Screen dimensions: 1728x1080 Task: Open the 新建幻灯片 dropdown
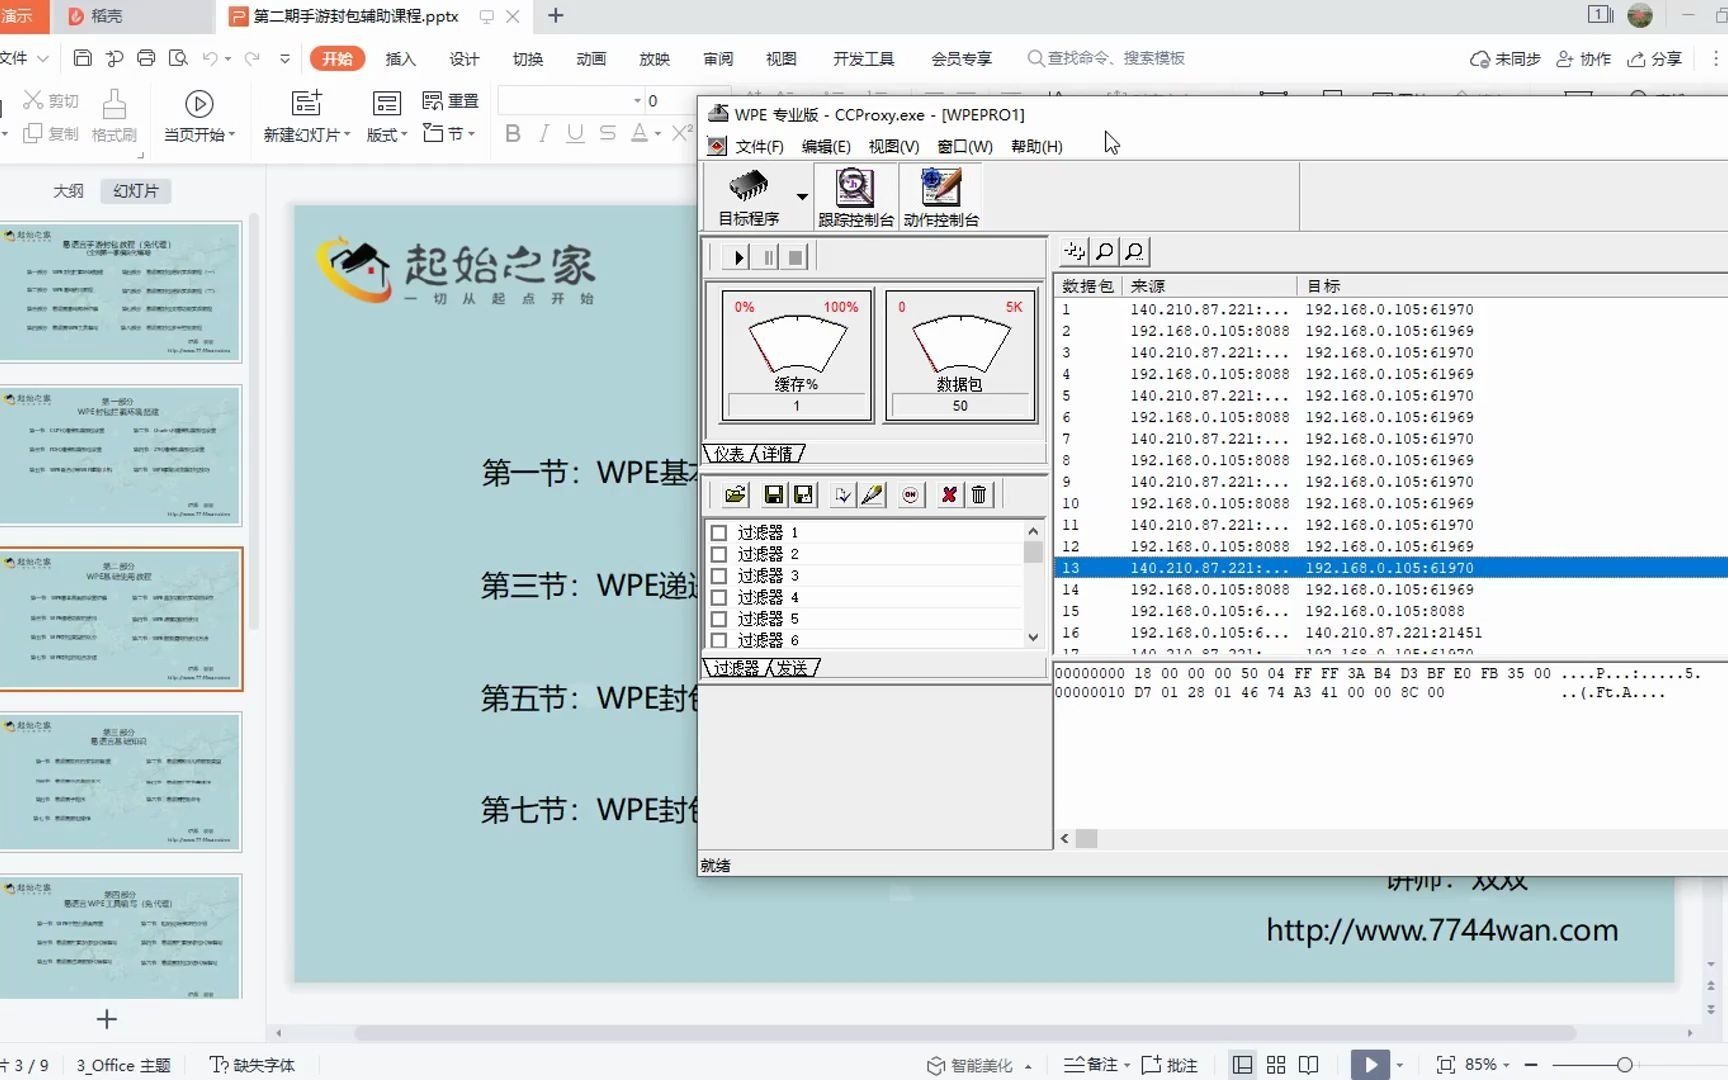(x=347, y=134)
